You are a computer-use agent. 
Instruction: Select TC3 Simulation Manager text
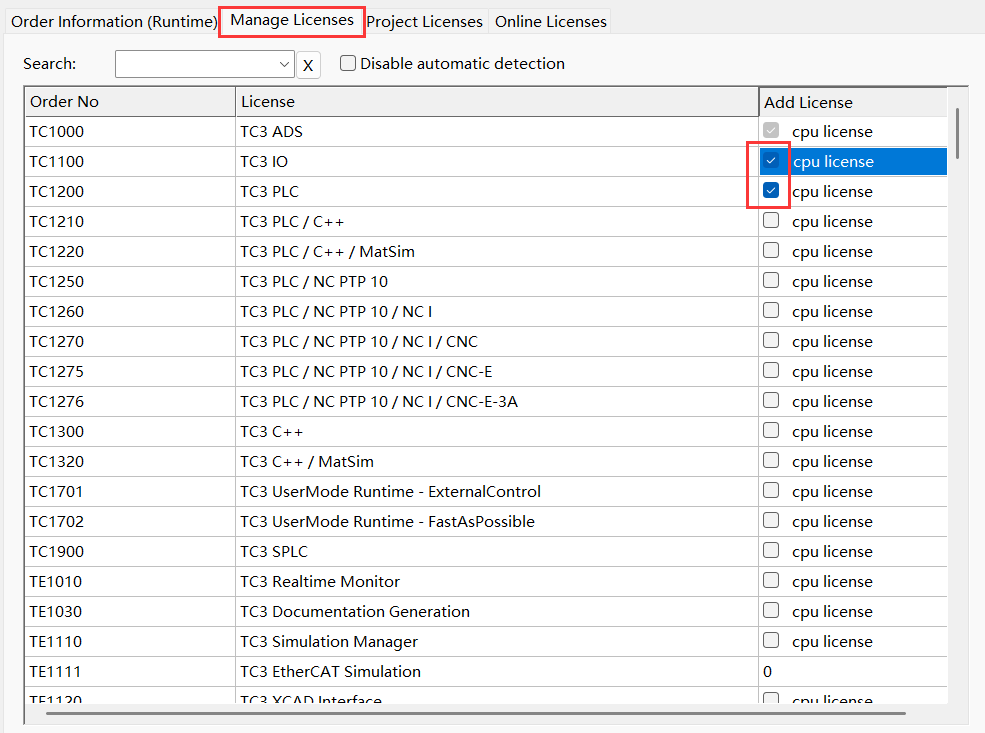pos(329,642)
